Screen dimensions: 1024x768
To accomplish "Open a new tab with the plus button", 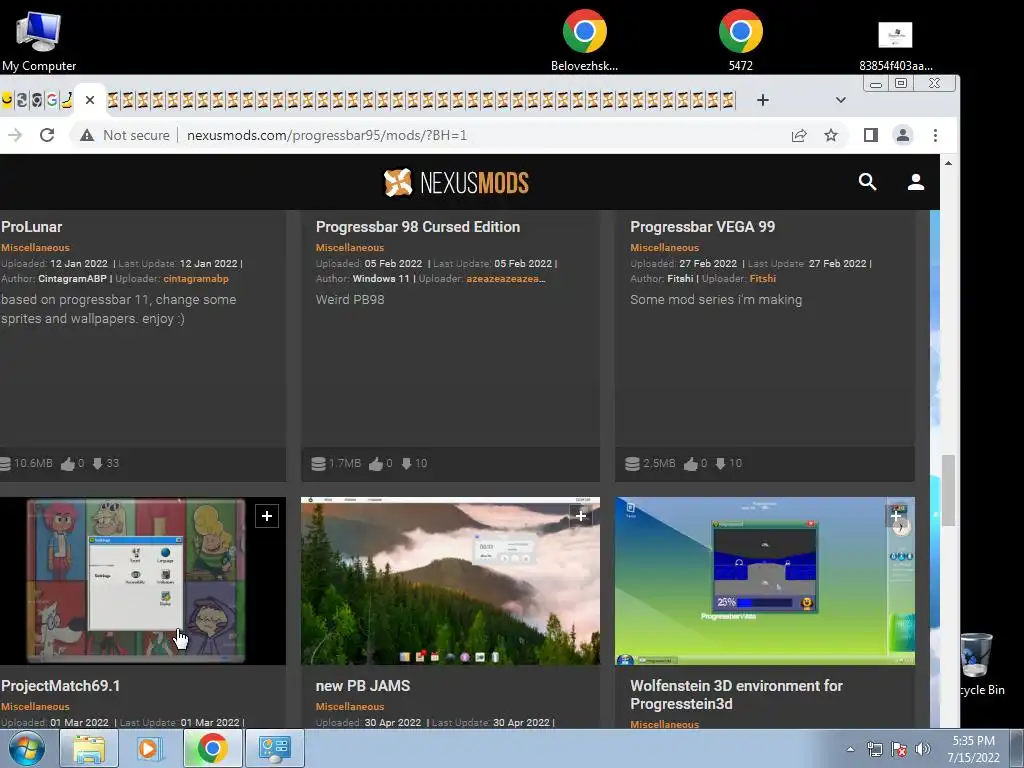I will point(762,100).
